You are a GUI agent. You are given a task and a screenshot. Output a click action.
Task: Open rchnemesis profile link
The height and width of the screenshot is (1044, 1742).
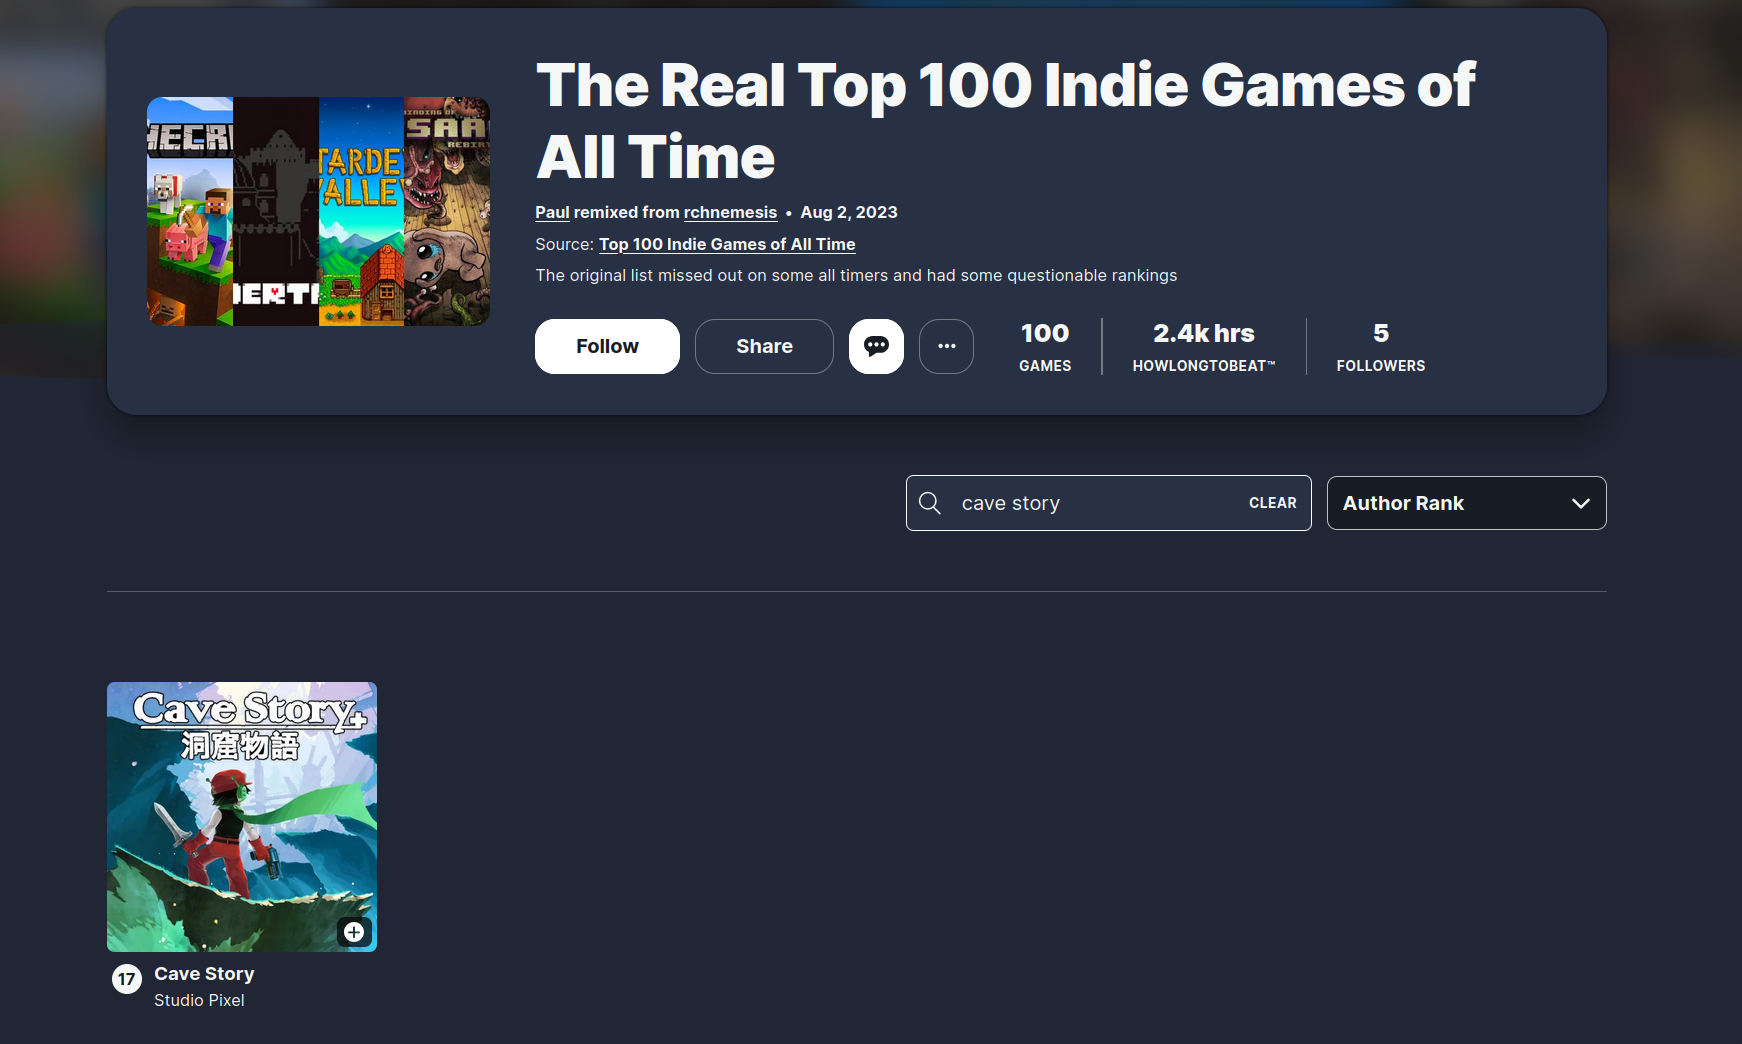pyautogui.click(x=730, y=212)
